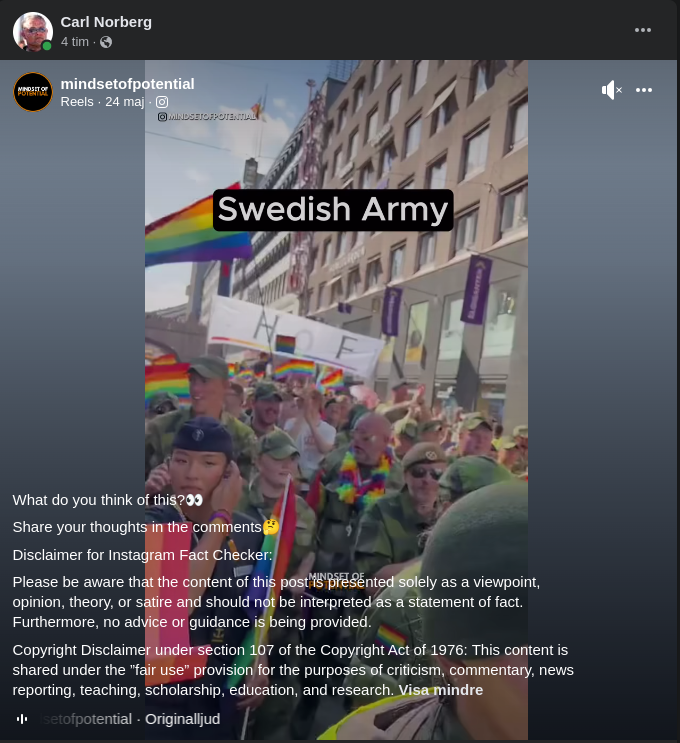Visit the mindsetofpotential account name
This screenshot has height=743, width=680.
click(x=127, y=84)
